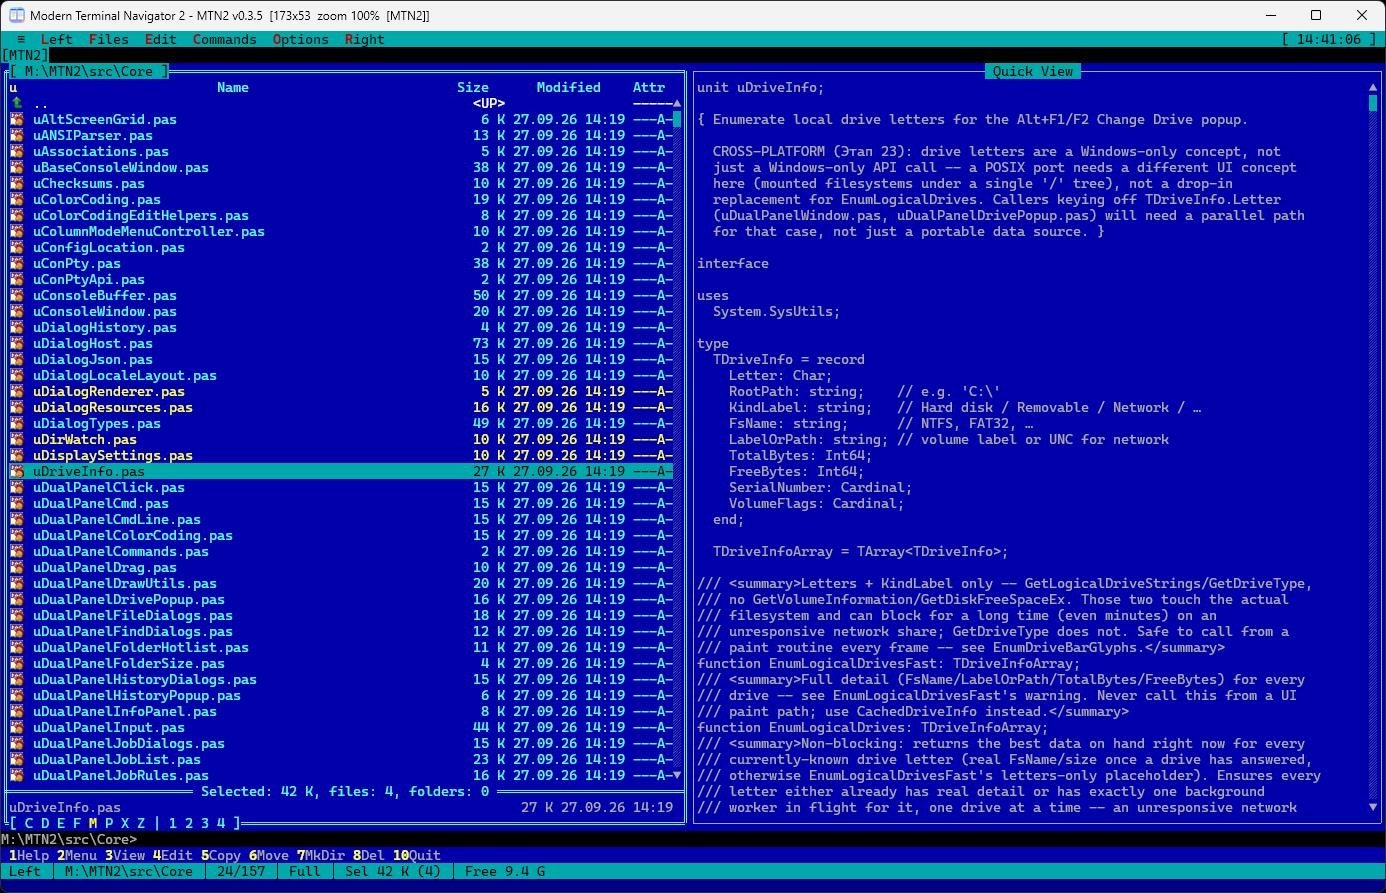Click the file icon beside uDualPanelInput.pas
Viewport: 1386px width, 893px height.
pos(17,727)
